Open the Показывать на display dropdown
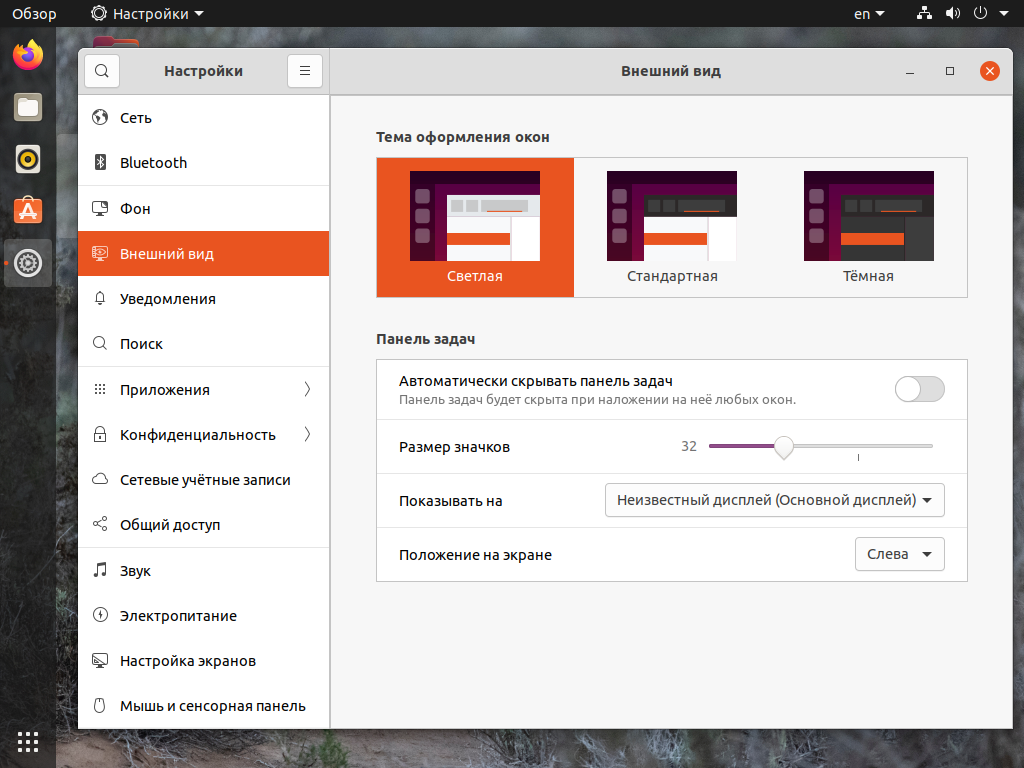This screenshot has height=768, width=1024. (775, 500)
